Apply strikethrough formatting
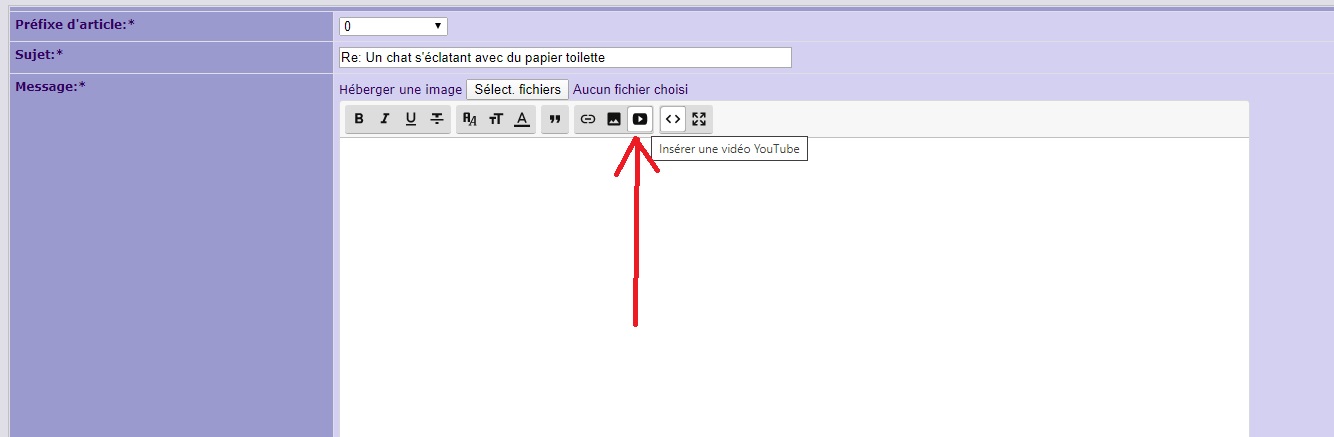 tap(437, 119)
